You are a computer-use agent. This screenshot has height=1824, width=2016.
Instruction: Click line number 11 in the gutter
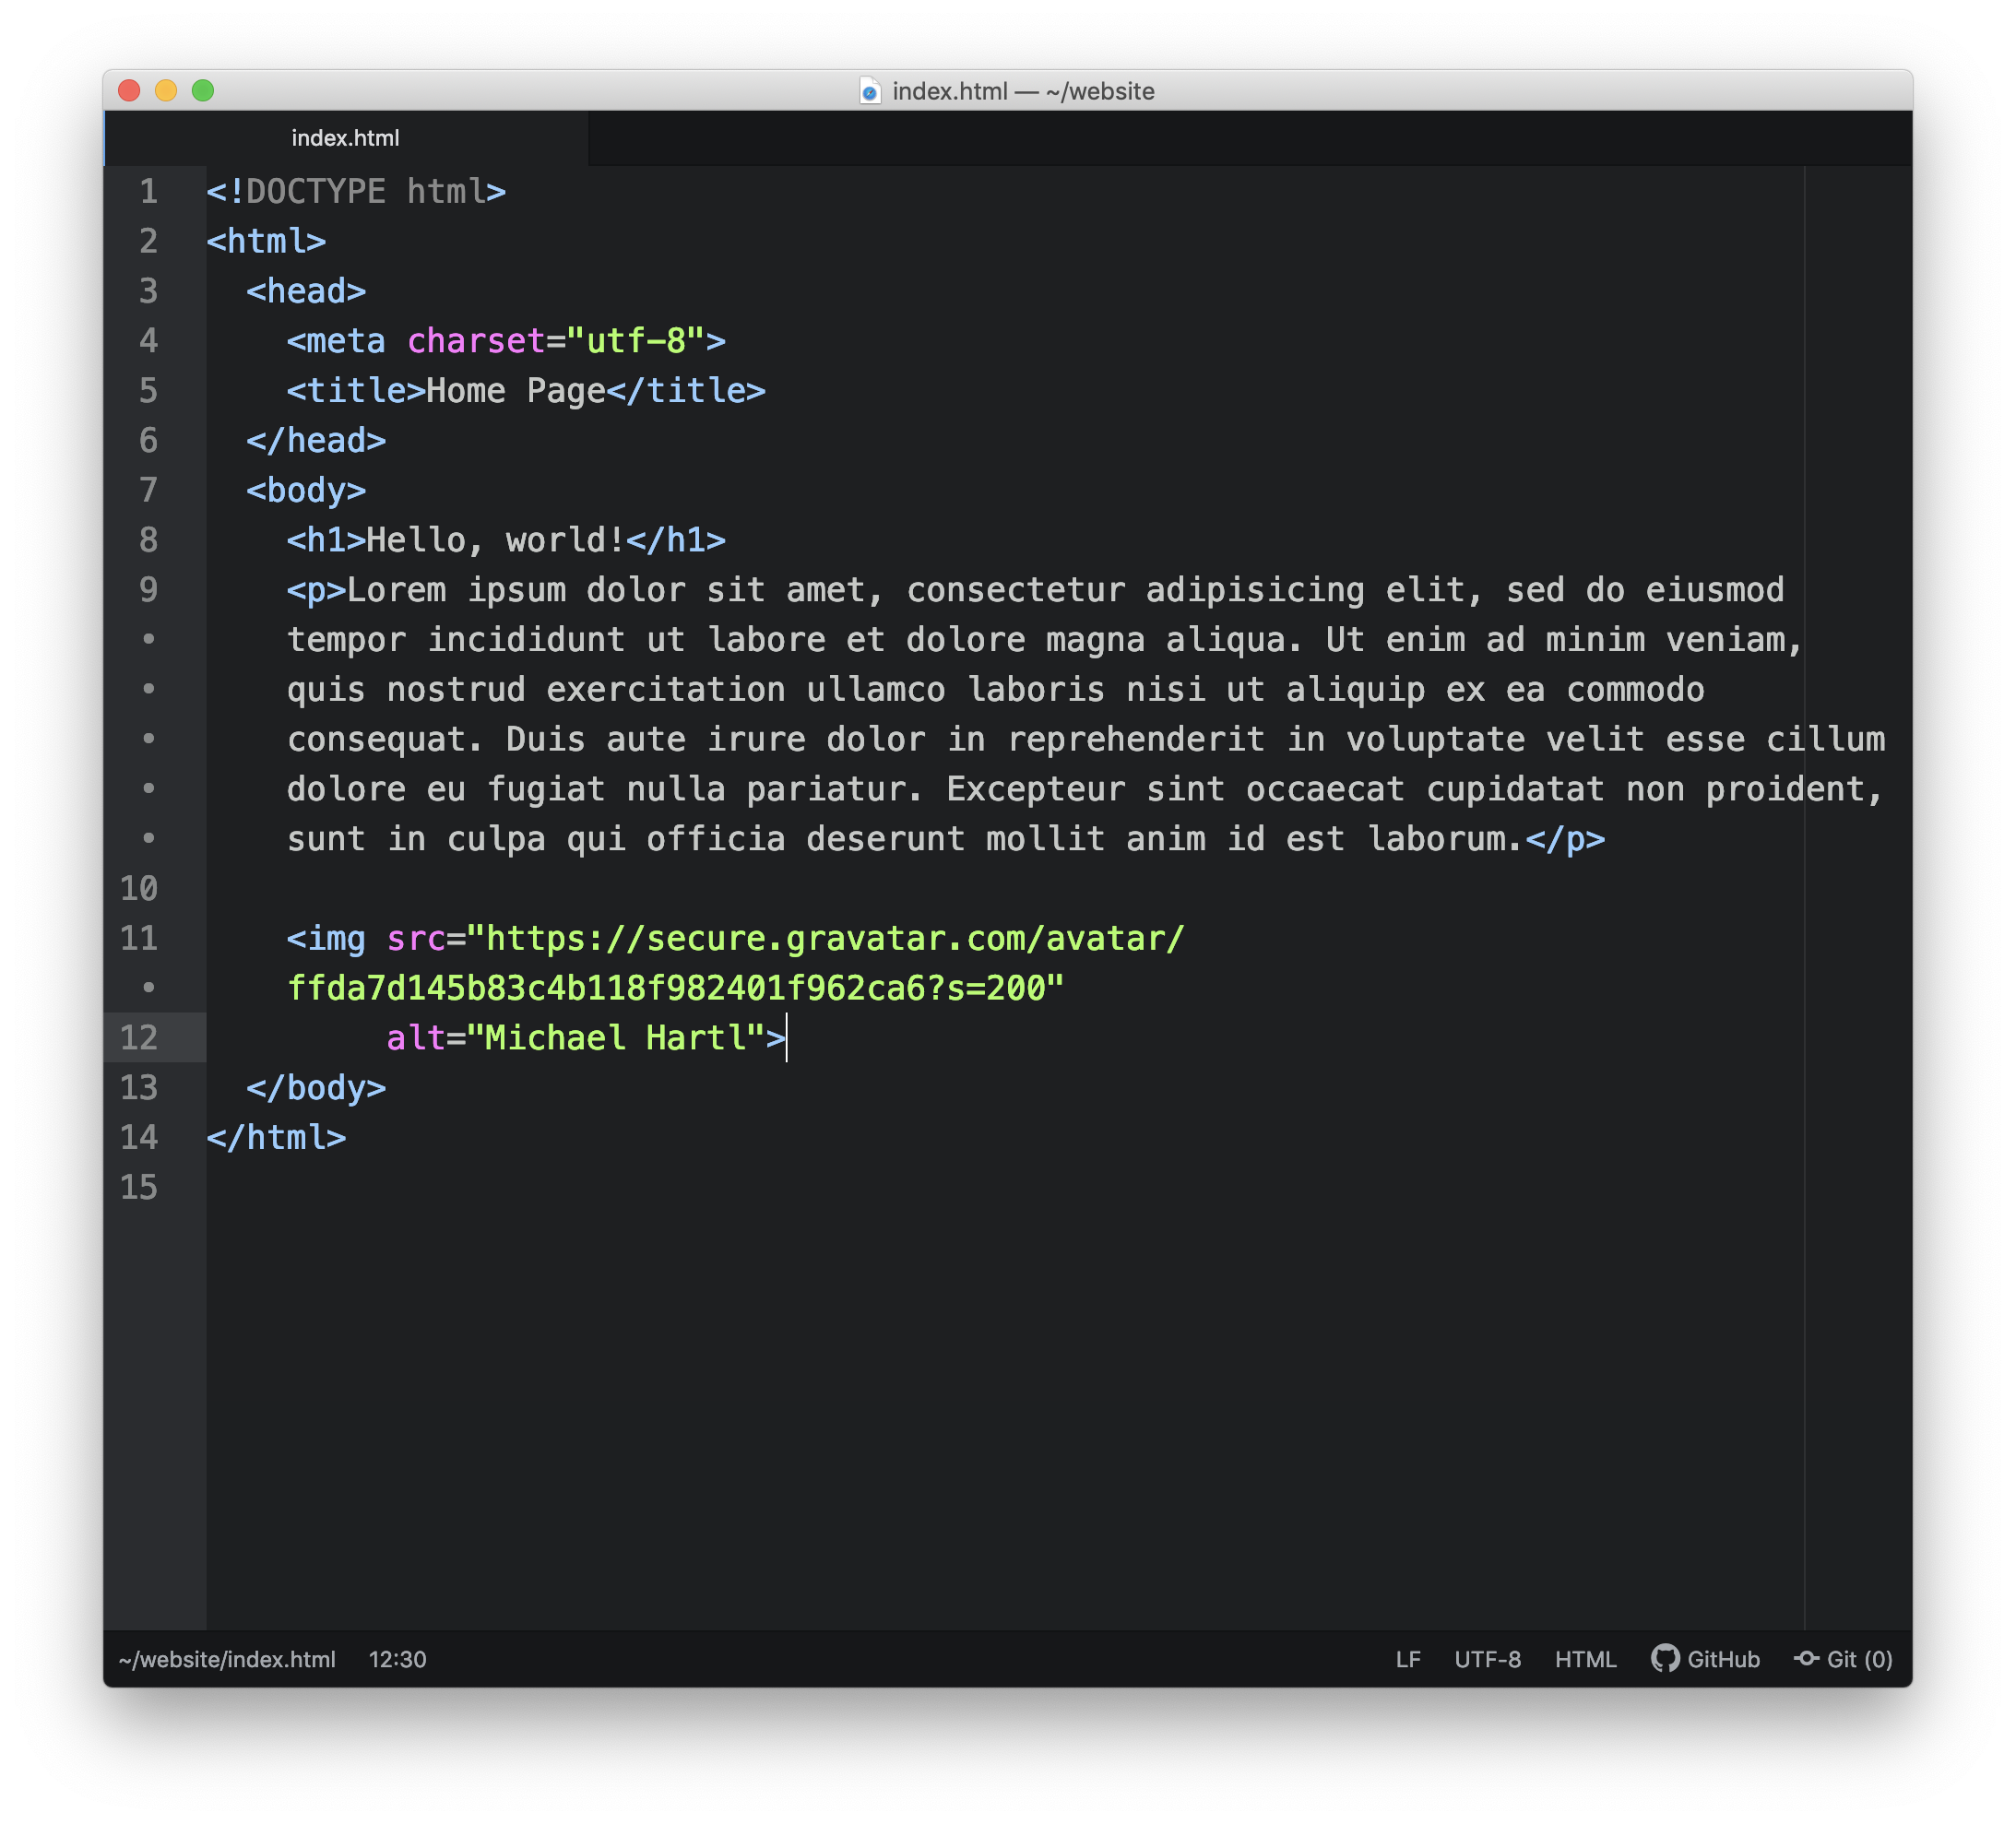click(140, 938)
